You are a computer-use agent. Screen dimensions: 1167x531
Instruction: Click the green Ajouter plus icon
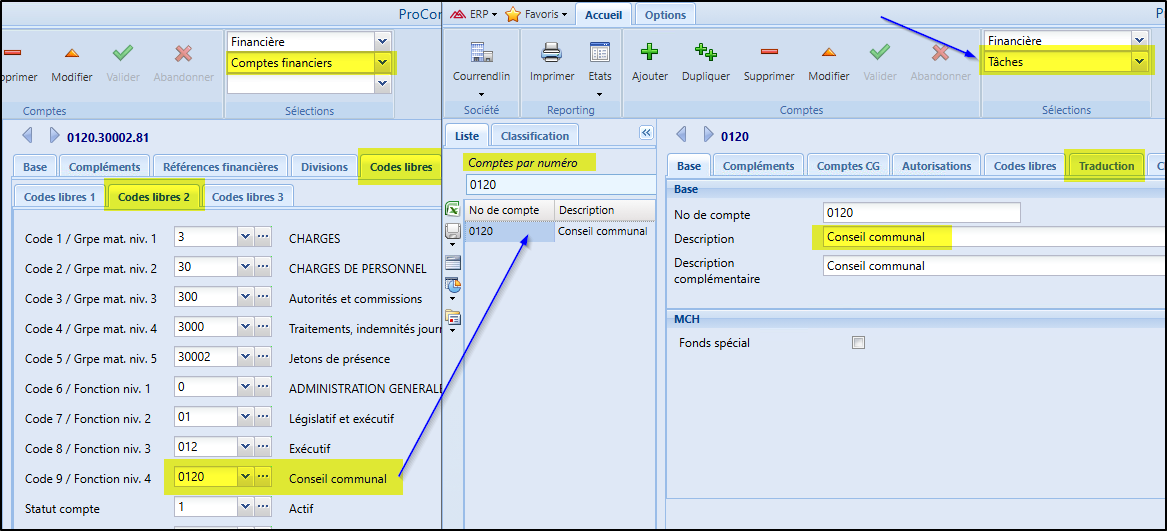tap(650, 52)
